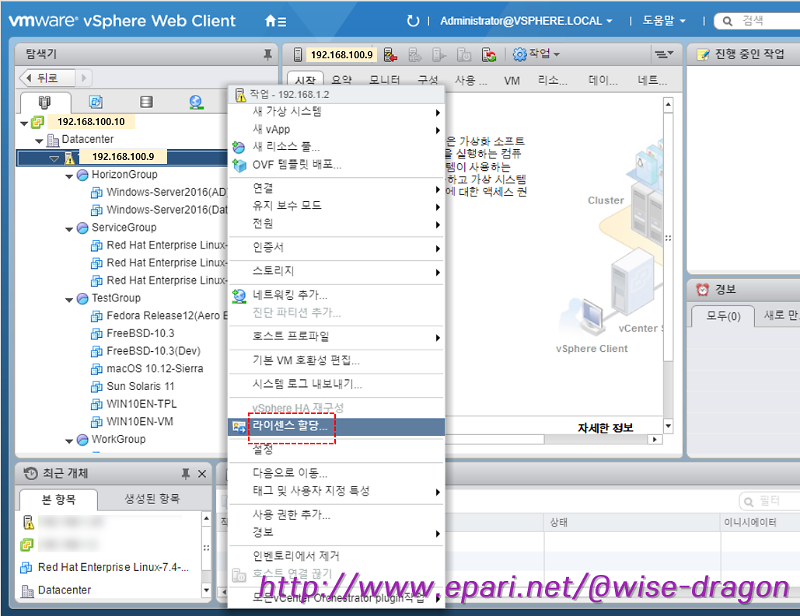The height and width of the screenshot is (616, 800).
Task: Choose 네트워킹 추가... from the menu
Action: 337,295
